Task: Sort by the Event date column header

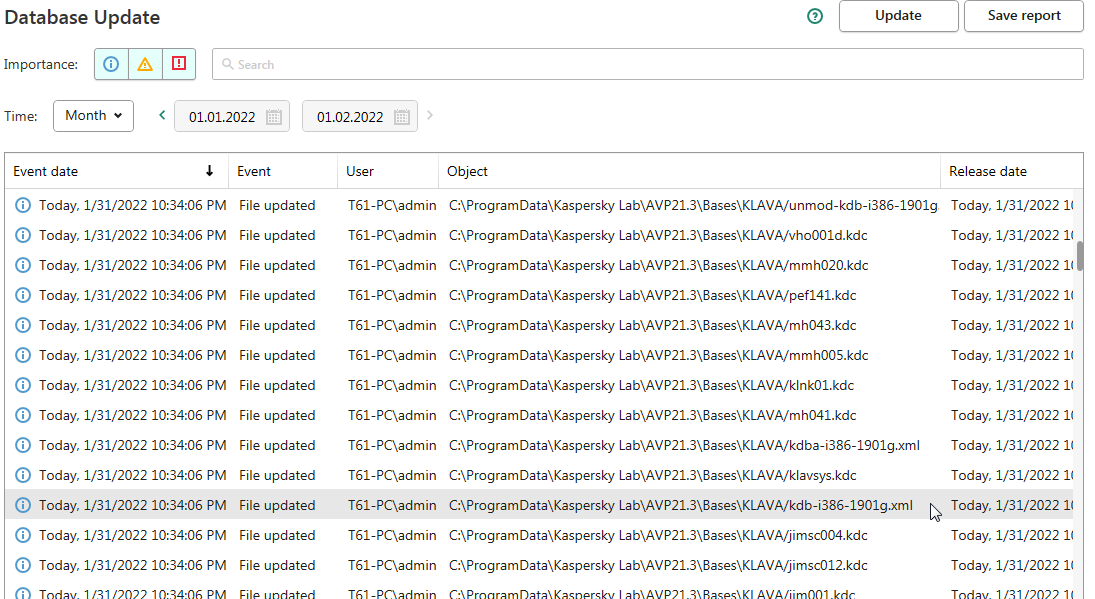Action: [x=117, y=171]
